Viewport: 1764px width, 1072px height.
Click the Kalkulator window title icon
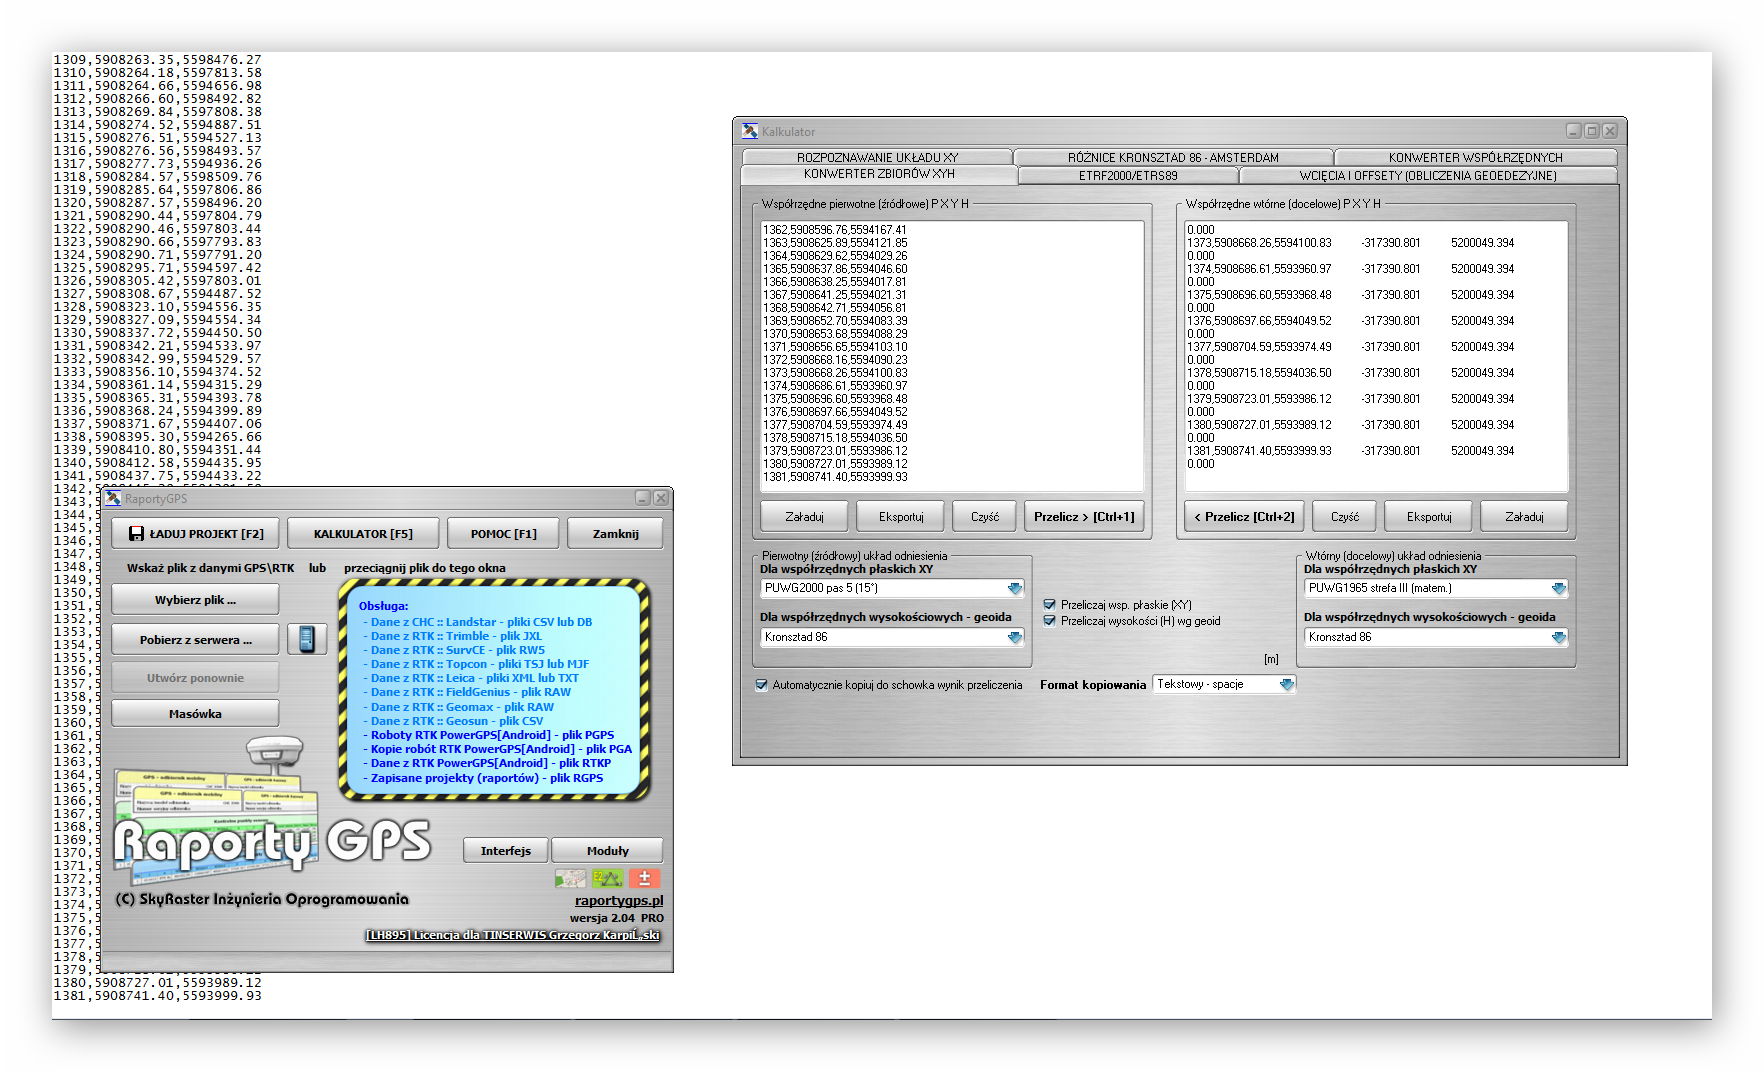point(750,131)
